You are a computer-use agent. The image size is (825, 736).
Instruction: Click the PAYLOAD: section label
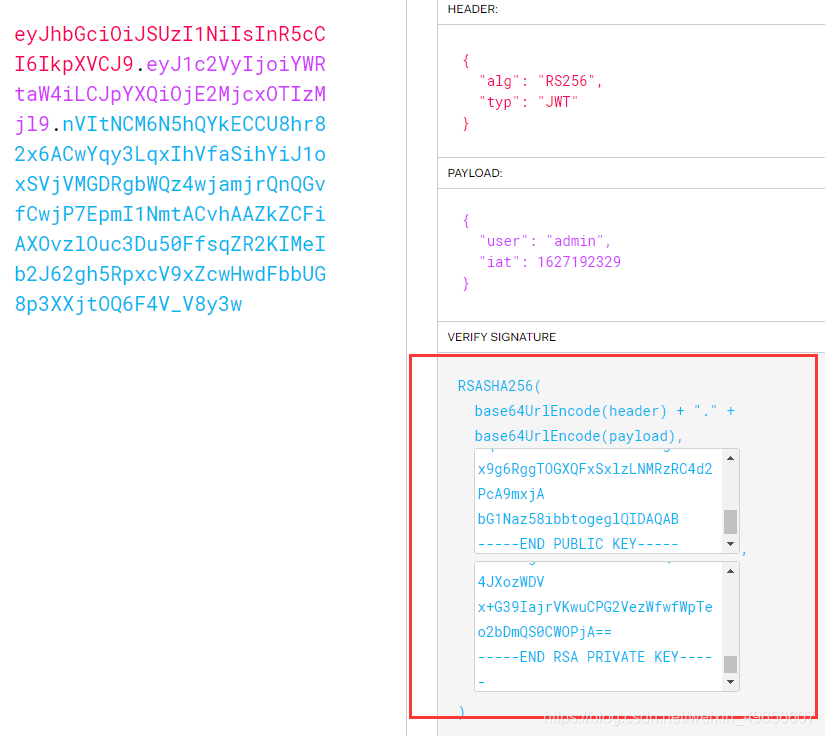pos(475,173)
